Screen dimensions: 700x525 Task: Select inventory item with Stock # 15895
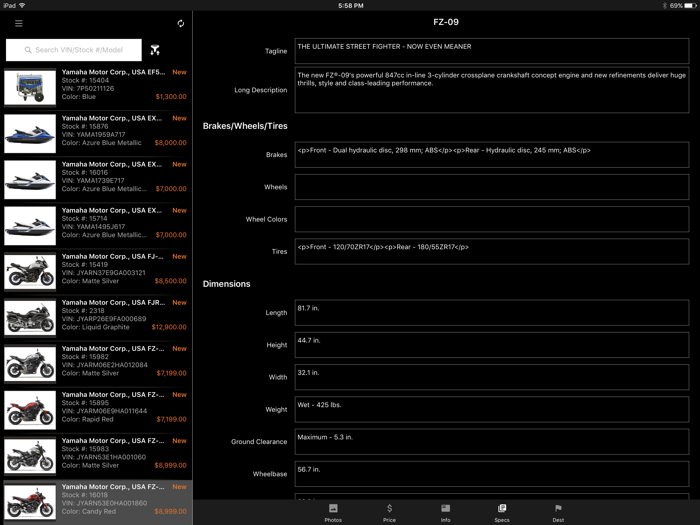coord(96,409)
